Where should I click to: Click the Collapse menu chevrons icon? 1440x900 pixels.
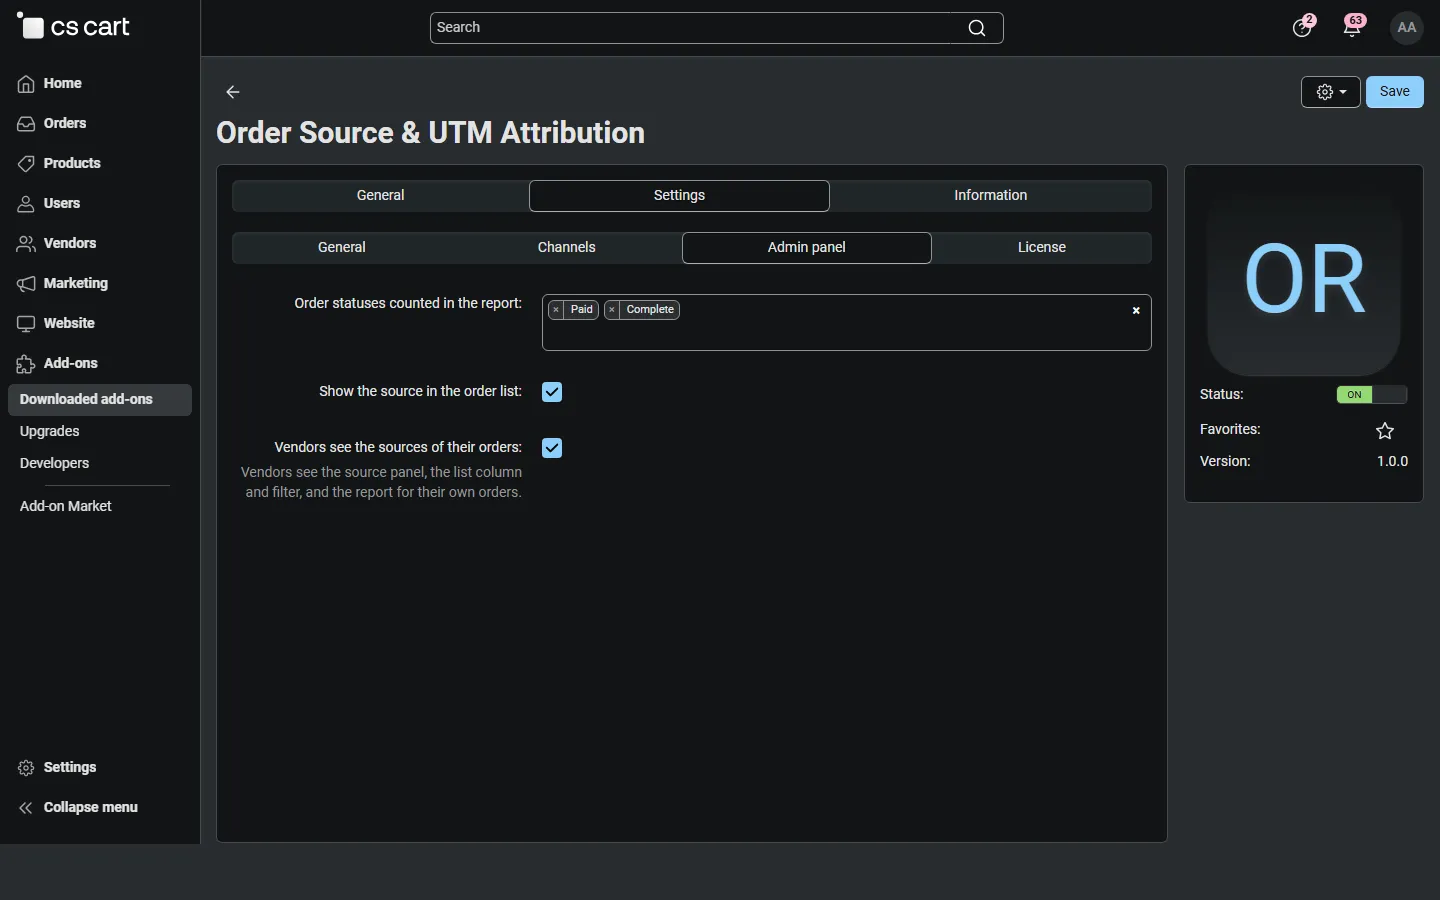(x=26, y=808)
